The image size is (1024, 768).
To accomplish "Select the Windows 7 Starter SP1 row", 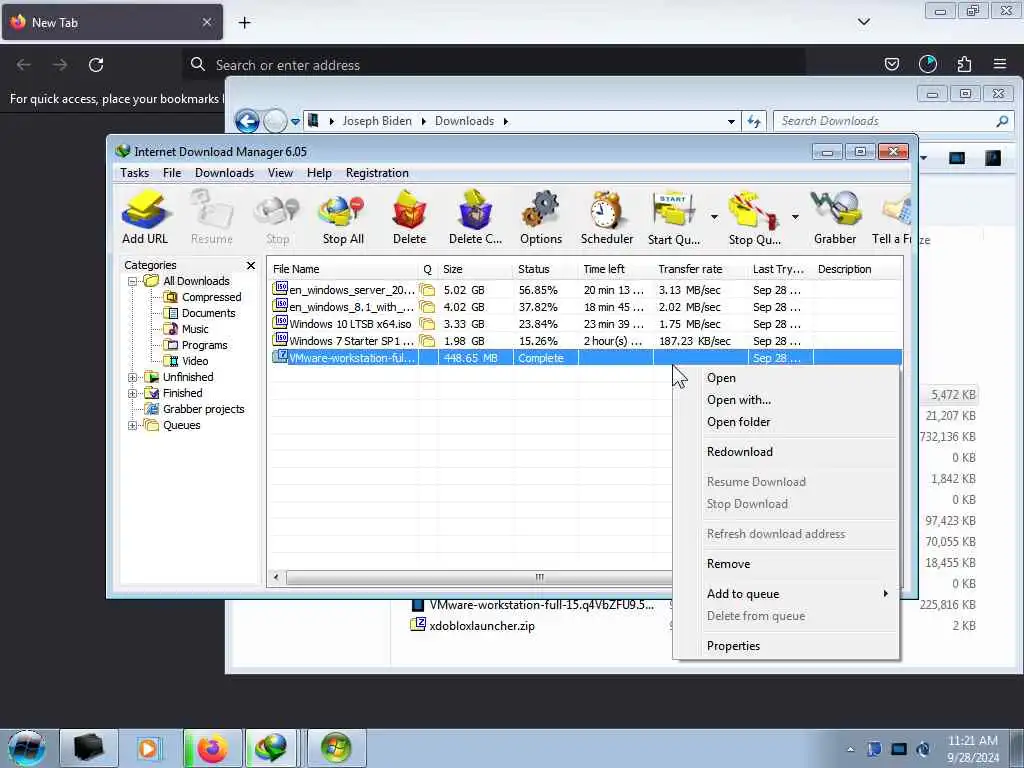I will 586,341.
